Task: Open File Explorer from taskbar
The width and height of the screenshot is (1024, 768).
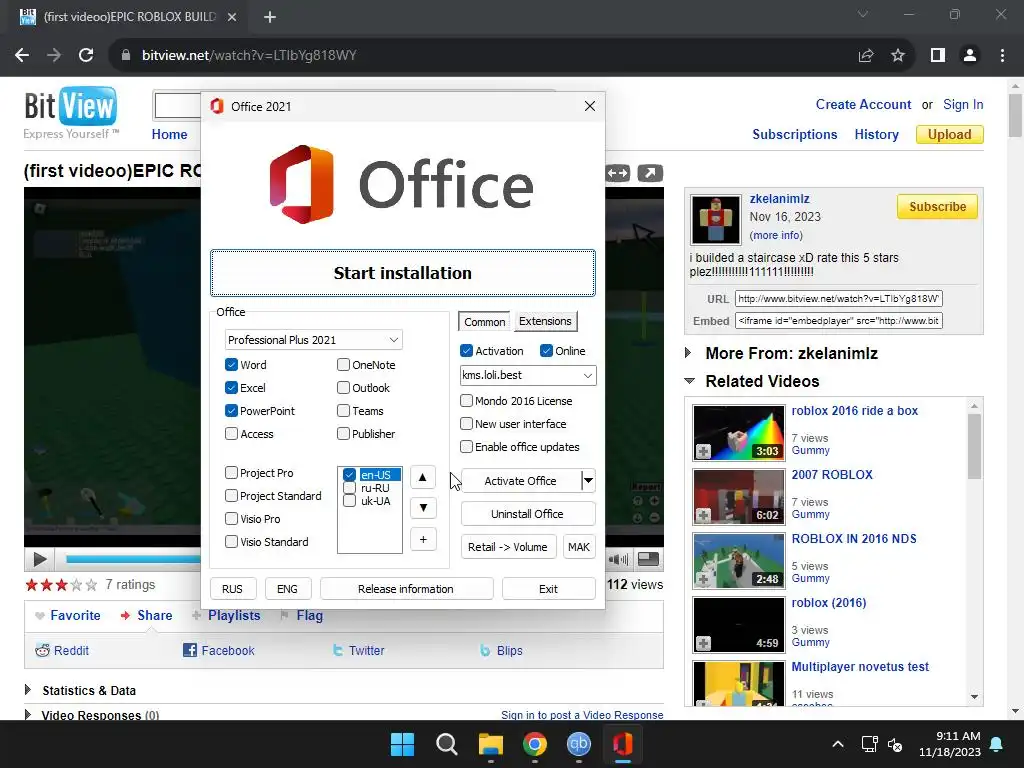Action: pos(490,744)
